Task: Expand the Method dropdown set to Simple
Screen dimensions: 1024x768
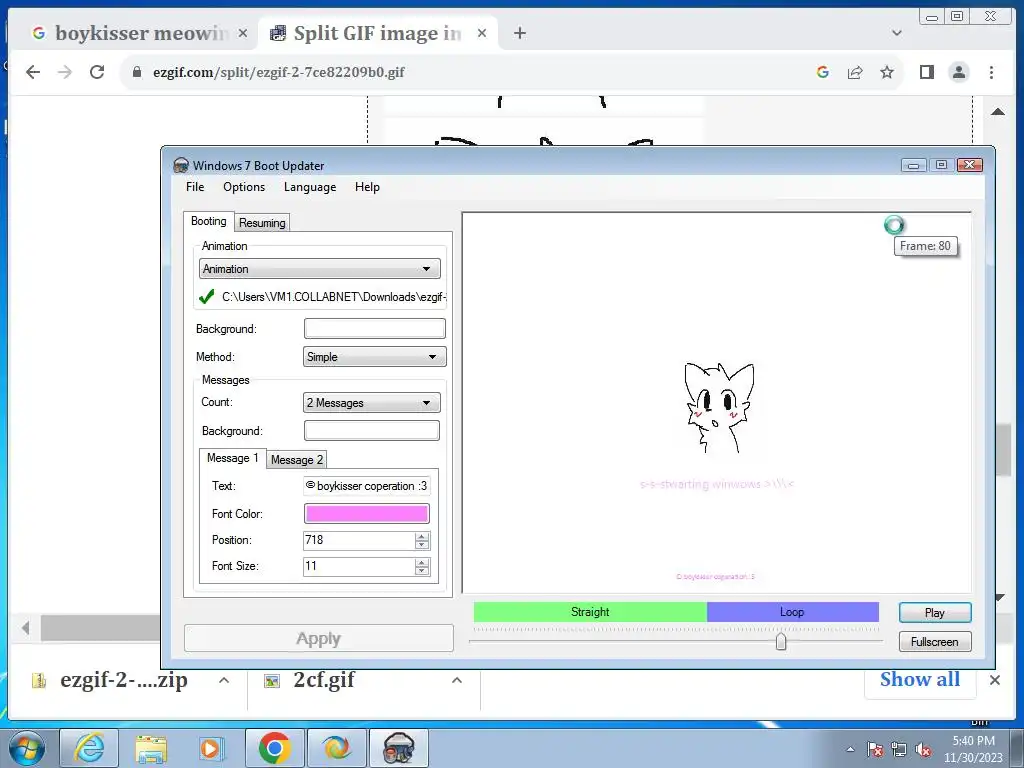Action: (x=375, y=357)
